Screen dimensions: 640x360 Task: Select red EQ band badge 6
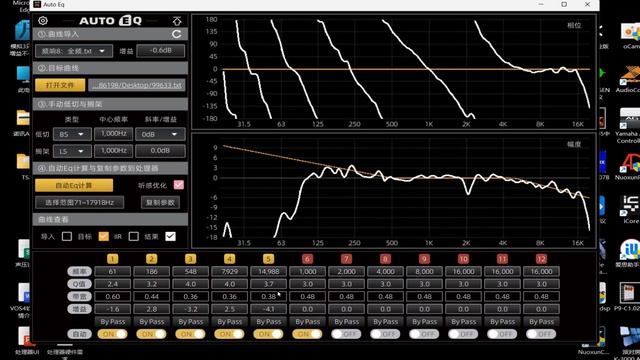tap(307, 259)
